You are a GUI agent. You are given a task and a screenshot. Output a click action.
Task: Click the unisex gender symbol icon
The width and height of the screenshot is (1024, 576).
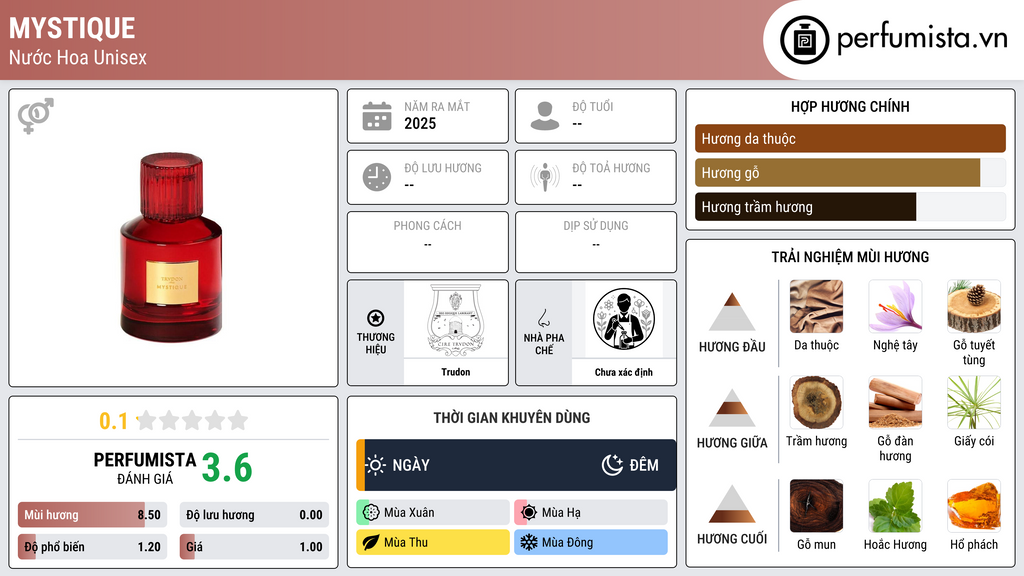pos(36,116)
